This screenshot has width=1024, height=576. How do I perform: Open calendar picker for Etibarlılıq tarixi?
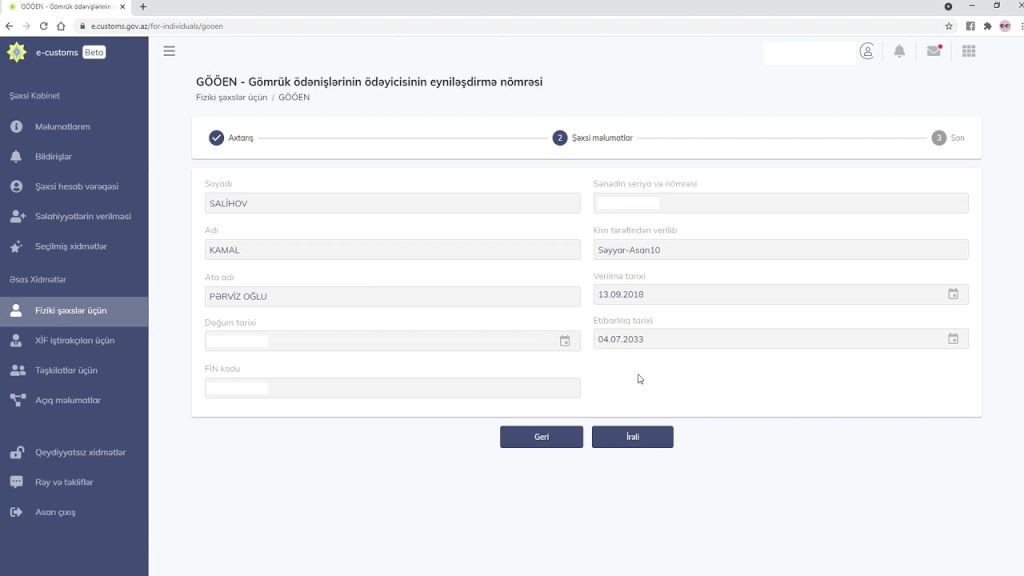click(x=953, y=339)
